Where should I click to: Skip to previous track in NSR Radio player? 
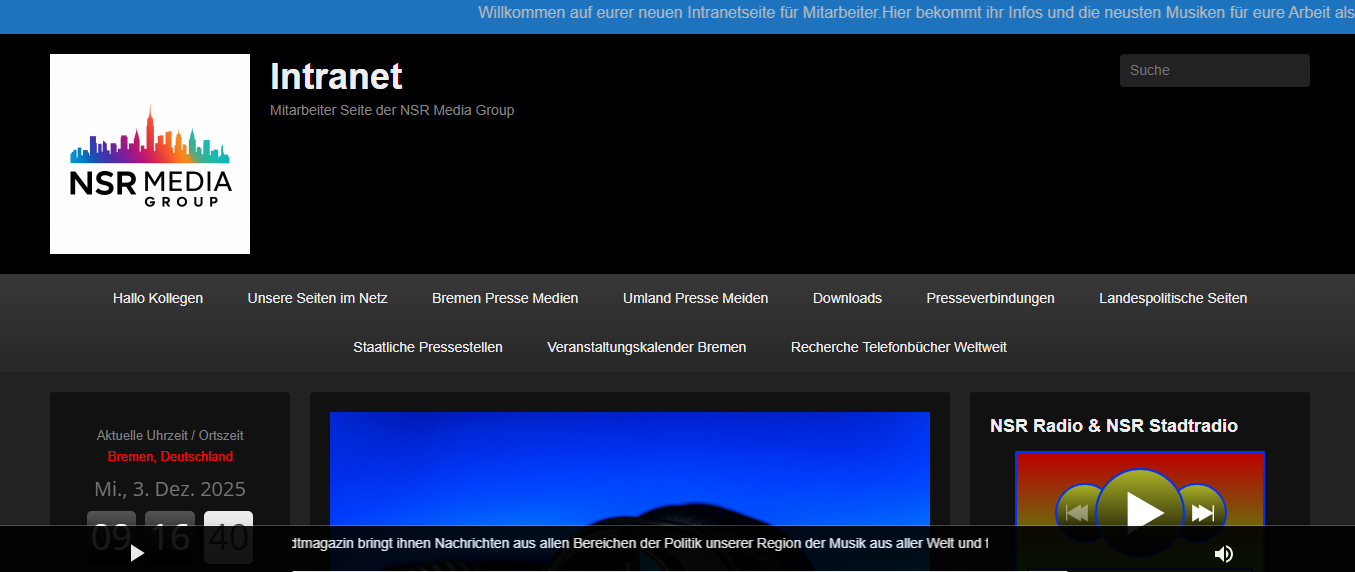click(x=1077, y=512)
